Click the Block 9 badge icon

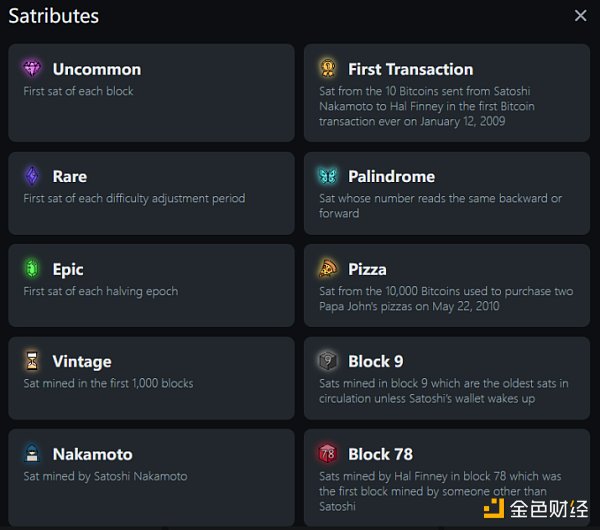328,361
